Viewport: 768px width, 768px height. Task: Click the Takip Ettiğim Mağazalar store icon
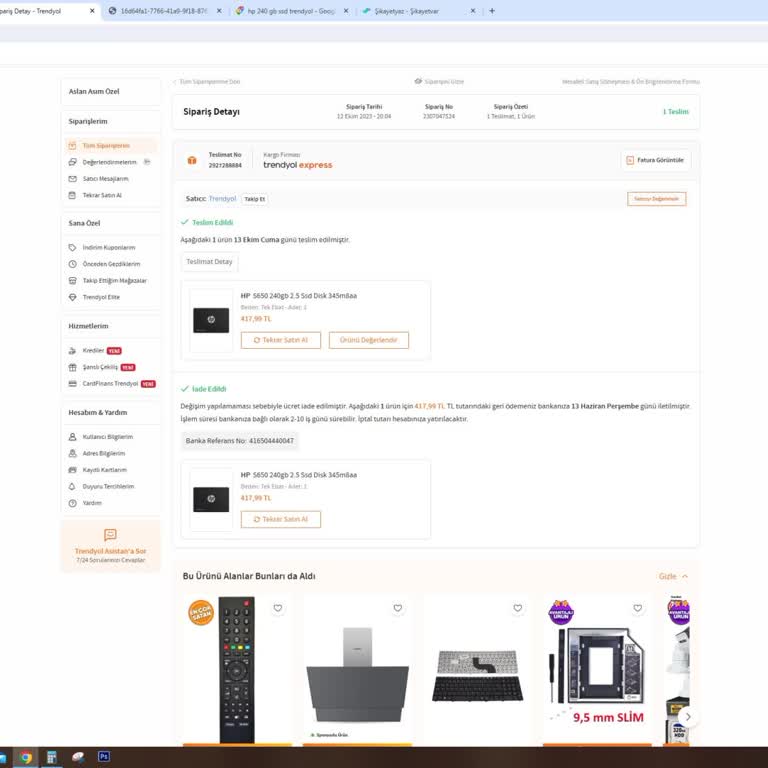coord(72,281)
